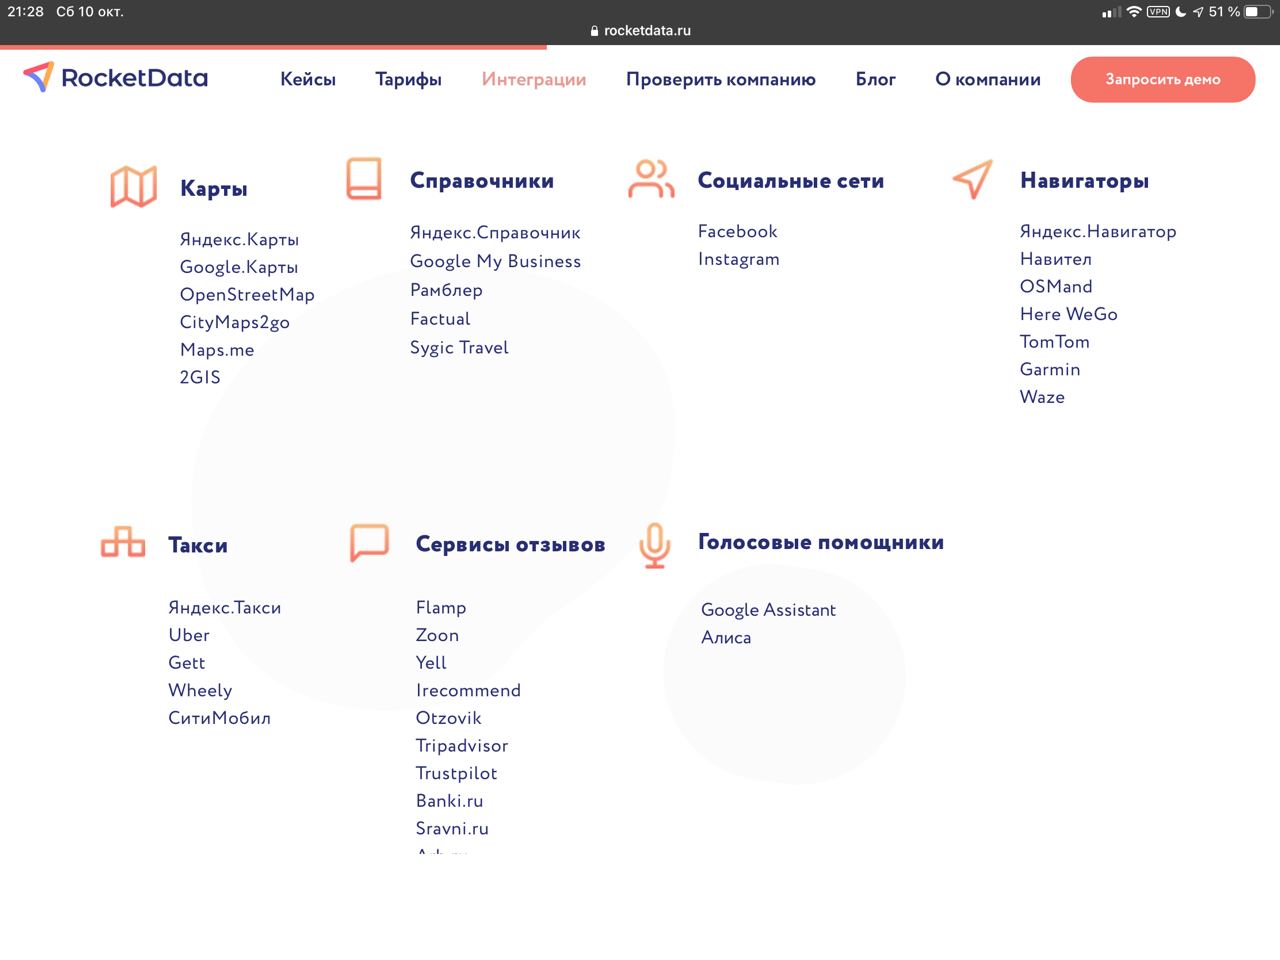Viewport: 1280px width, 960px height.
Task: Open the CityMaps2go link
Action: [235, 322]
